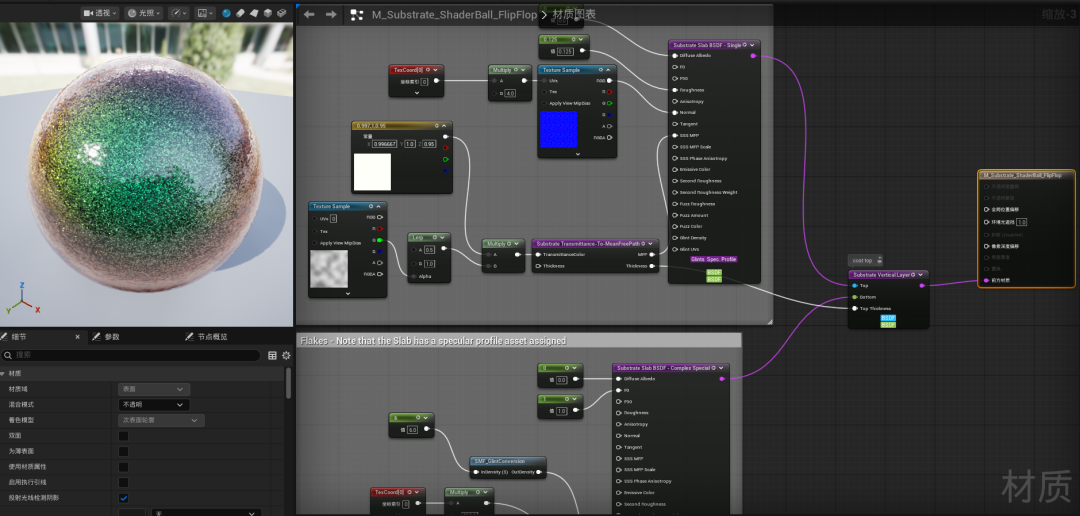The image size is (1080, 516).
Task: Switch to the 细节 details tab
Action: click(19, 337)
